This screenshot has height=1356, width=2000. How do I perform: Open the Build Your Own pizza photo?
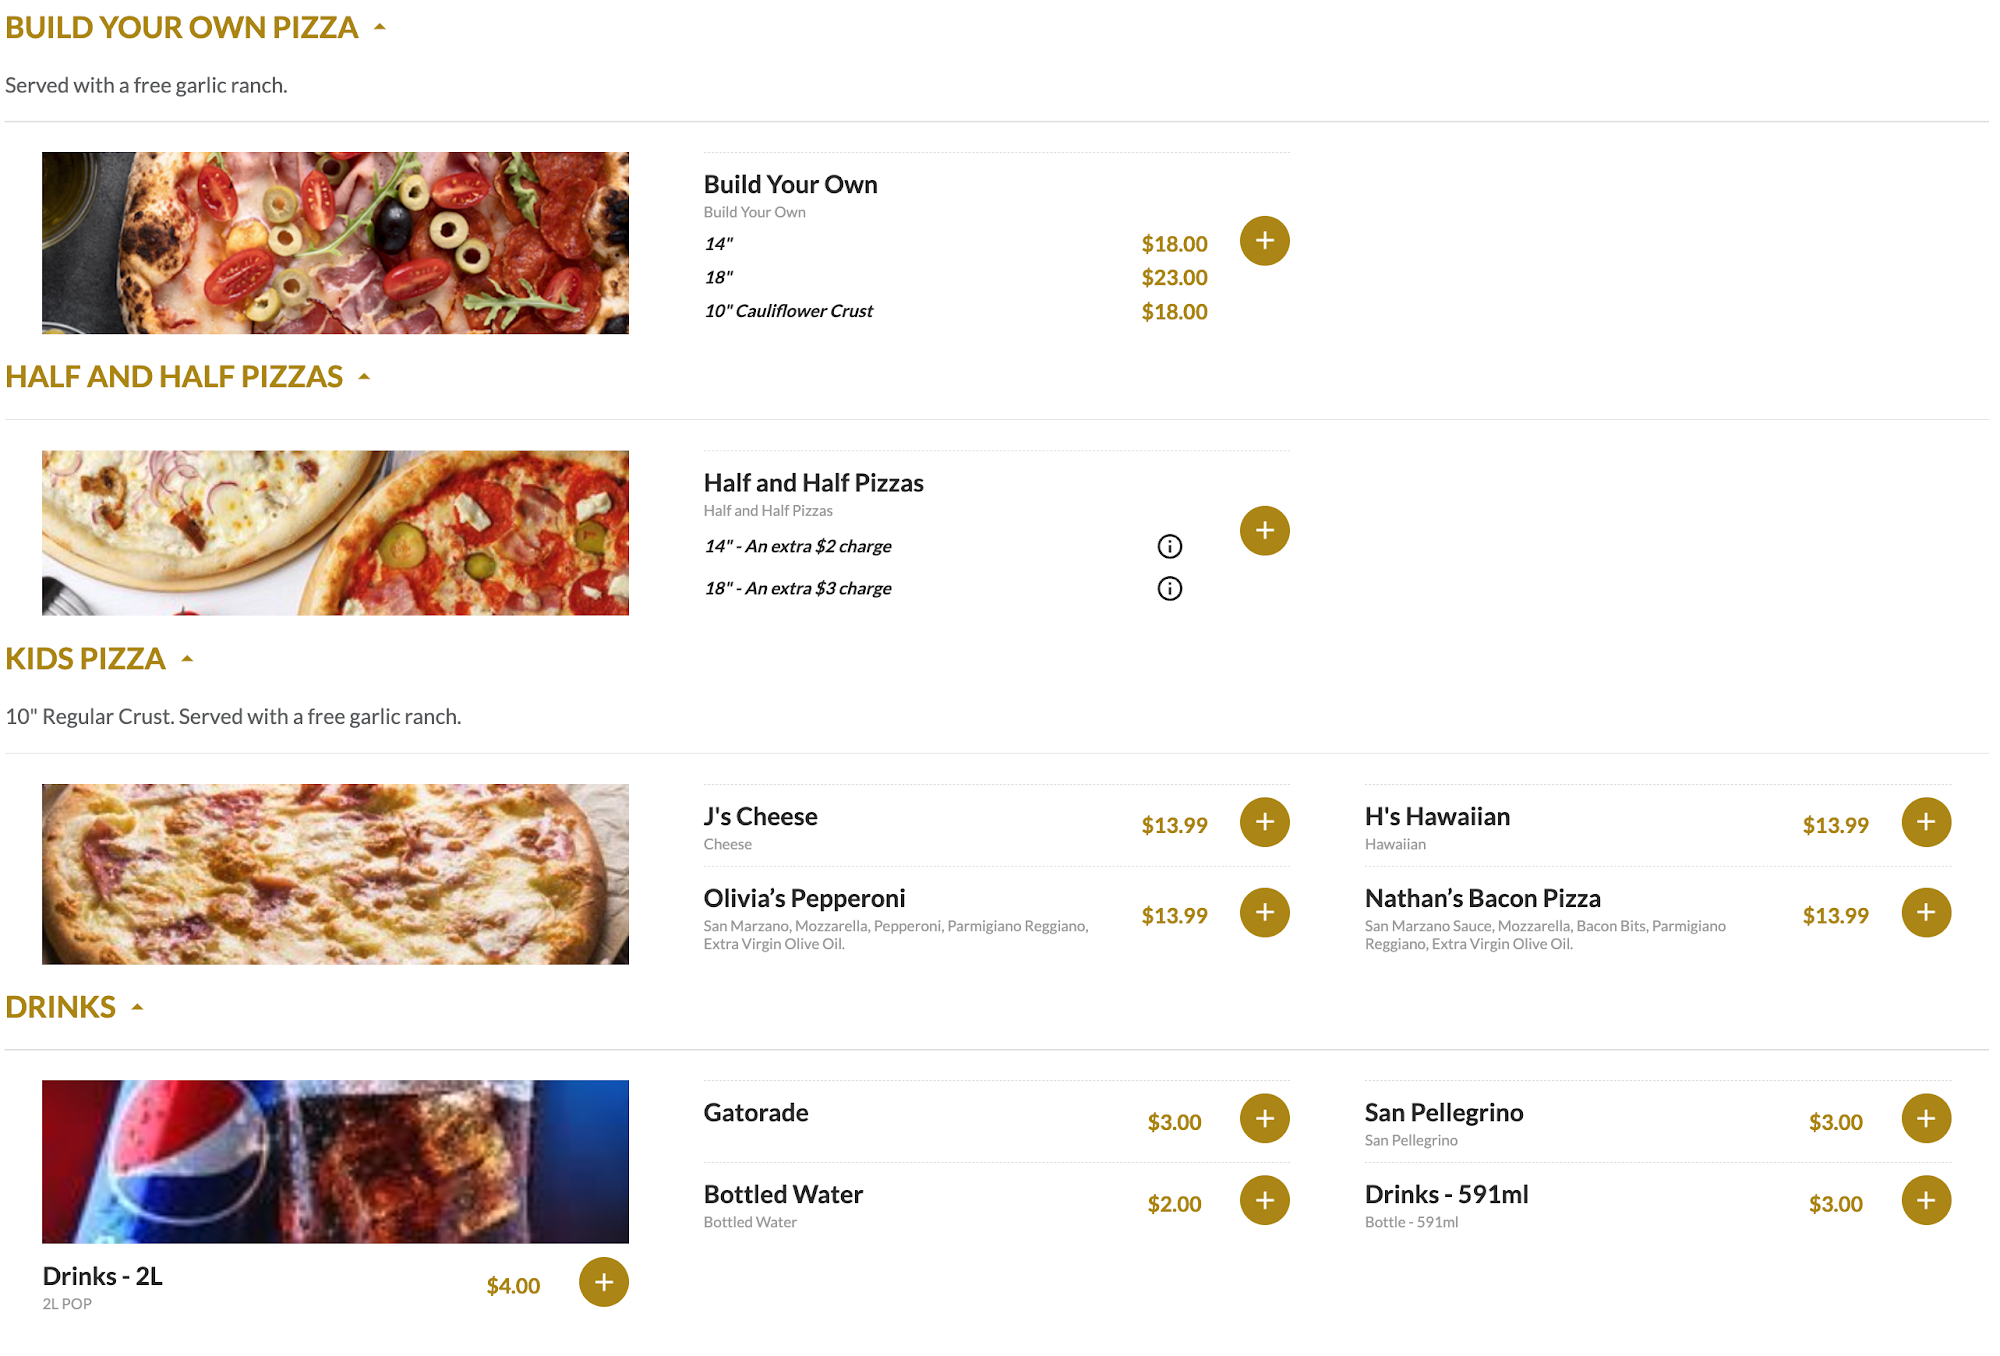tap(335, 243)
